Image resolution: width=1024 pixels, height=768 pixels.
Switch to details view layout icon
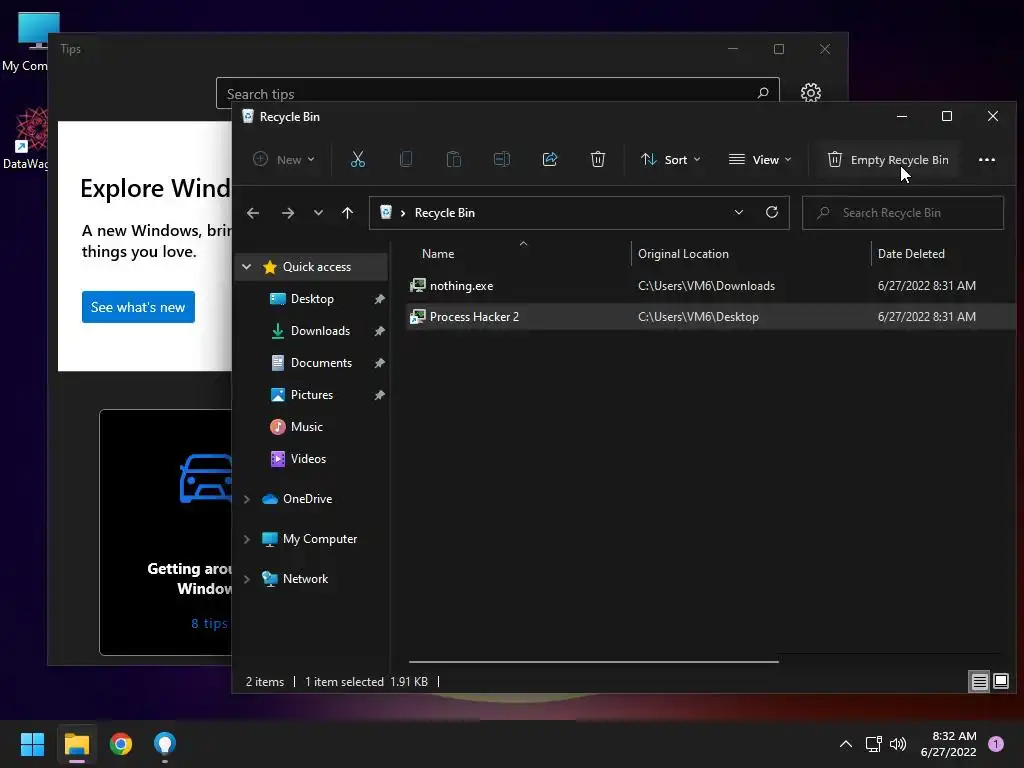click(979, 682)
